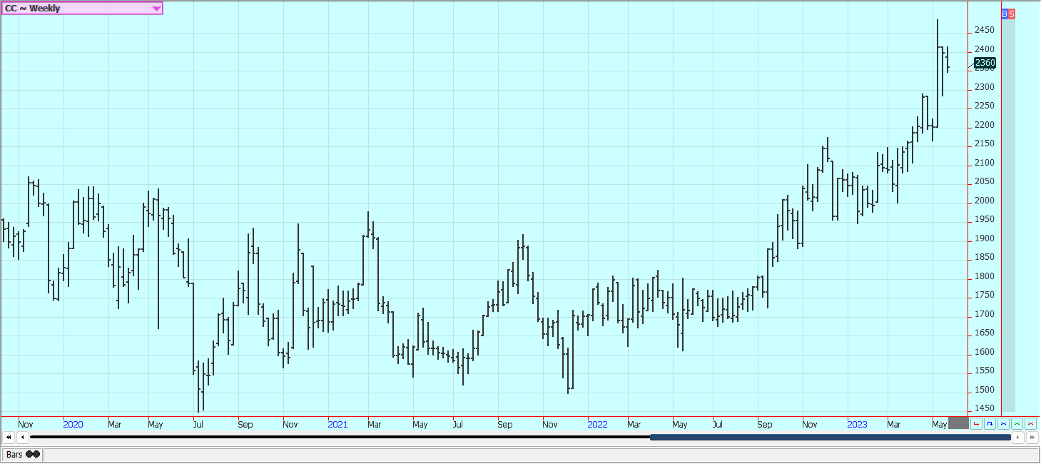Image resolution: width=1042 pixels, height=464 pixels.
Task: Jump to chart start with double-left arrow
Action: coord(9,437)
